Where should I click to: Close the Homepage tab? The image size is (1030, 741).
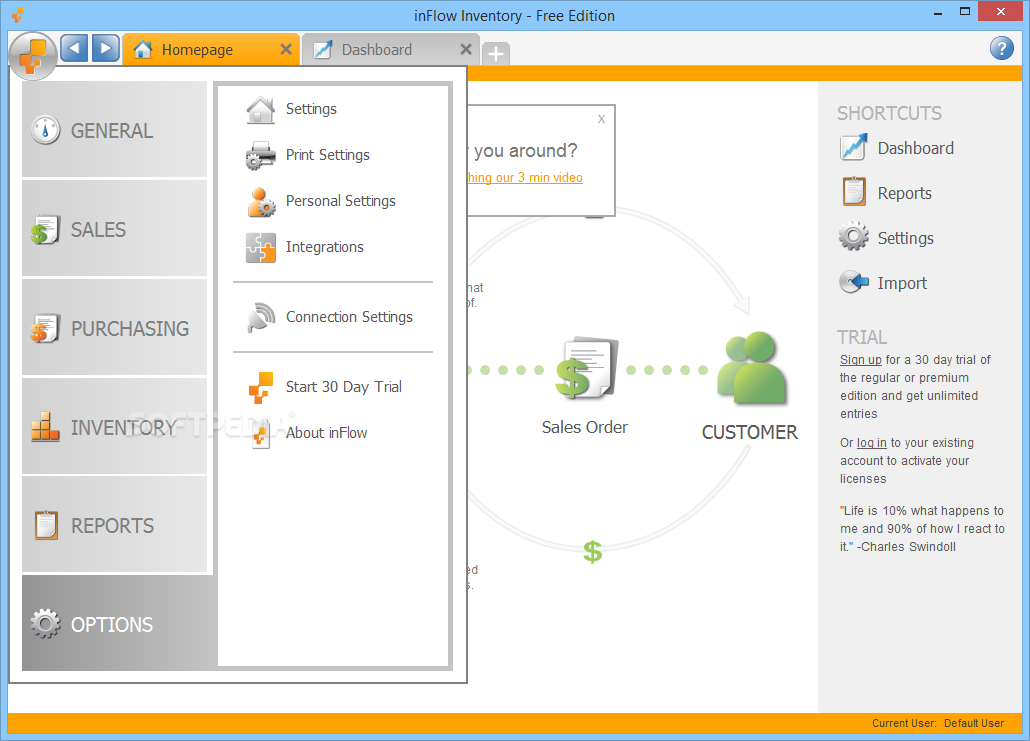tap(286, 49)
